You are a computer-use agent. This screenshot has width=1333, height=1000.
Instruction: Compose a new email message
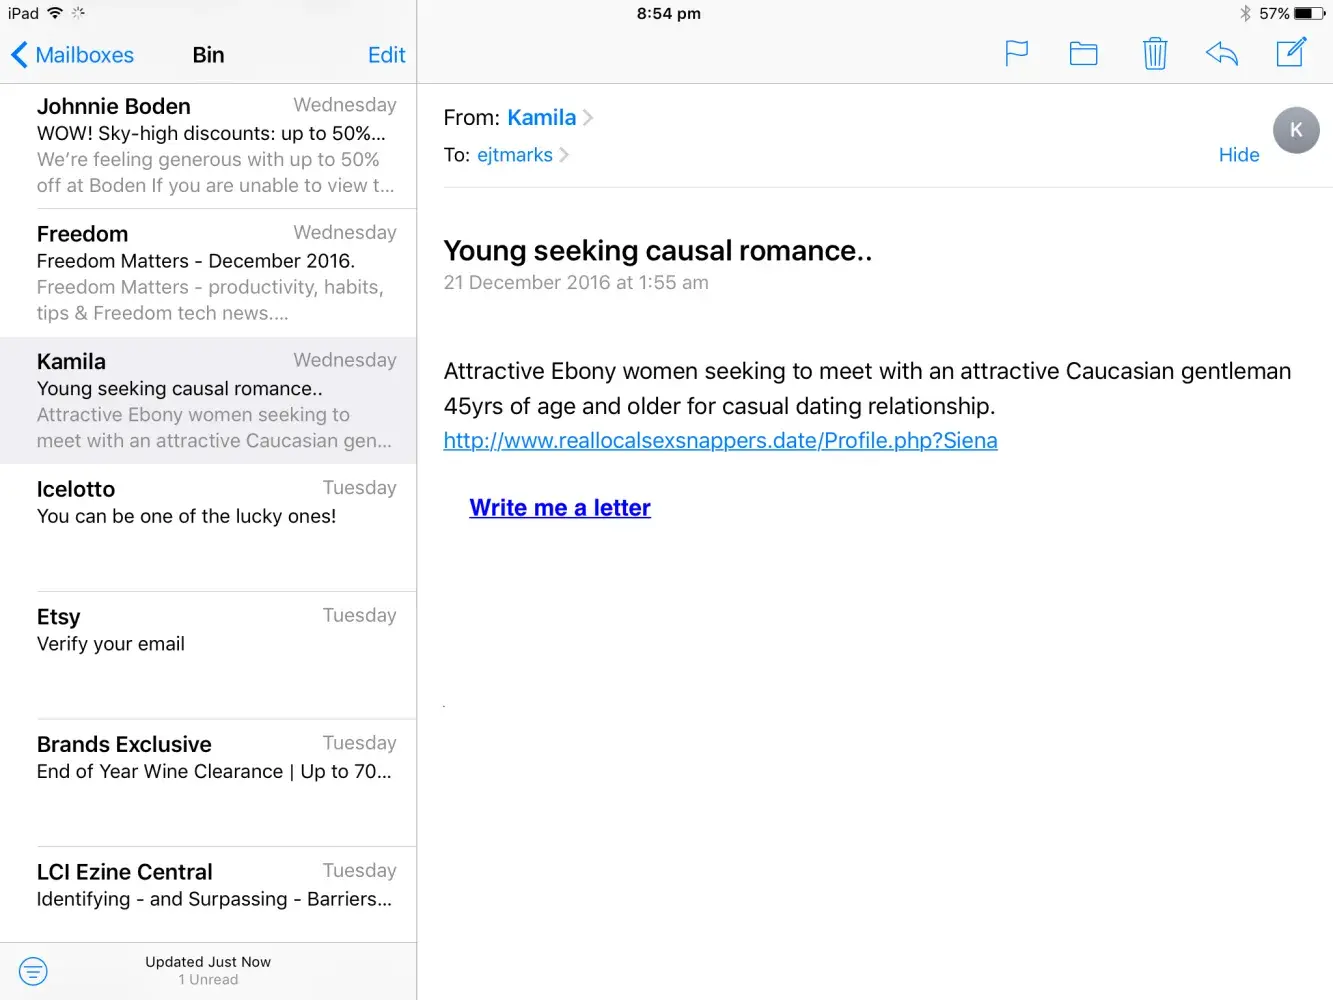[x=1291, y=53]
